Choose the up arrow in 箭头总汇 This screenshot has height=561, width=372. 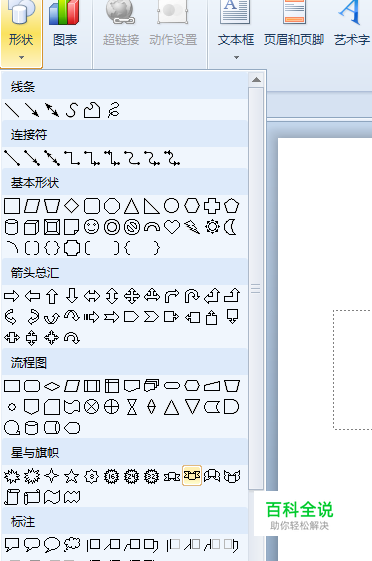pos(52,296)
